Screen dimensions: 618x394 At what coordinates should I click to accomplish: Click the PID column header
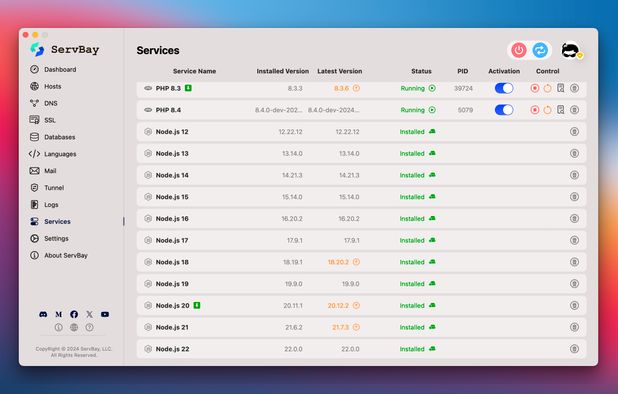[x=463, y=71]
